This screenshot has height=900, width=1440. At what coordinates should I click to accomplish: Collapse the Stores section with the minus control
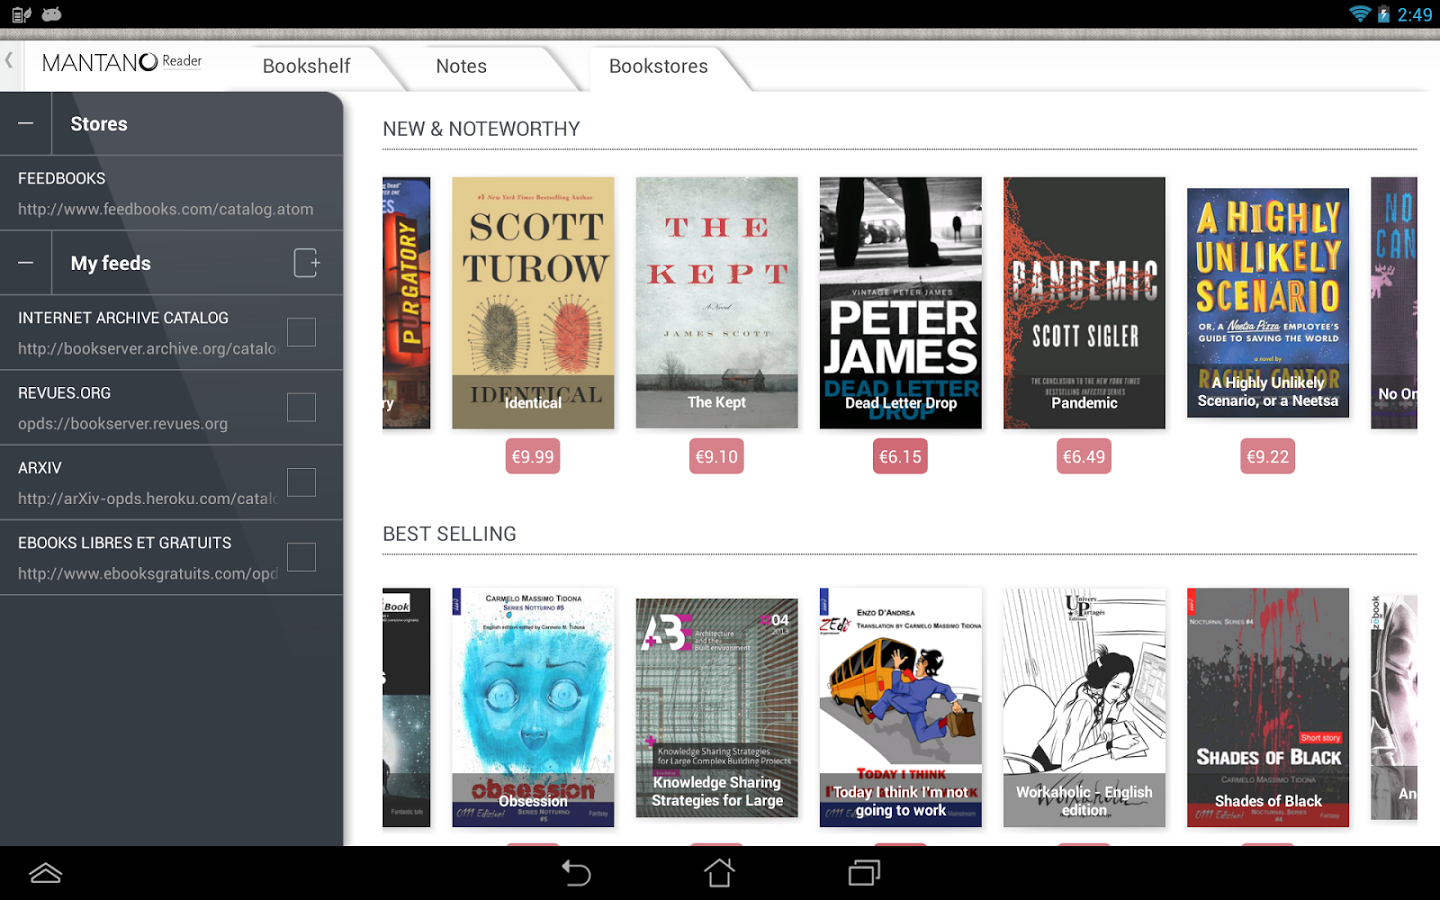pyautogui.click(x=26, y=122)
